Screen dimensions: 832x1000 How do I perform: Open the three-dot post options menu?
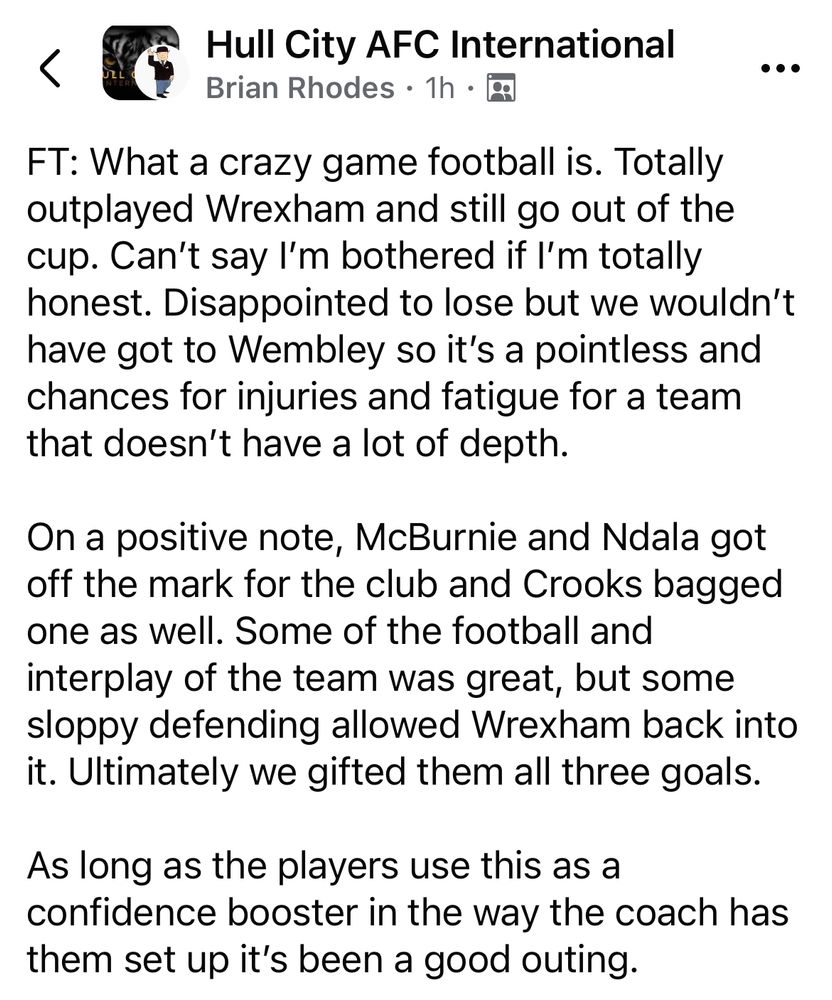pyautogui.click(x=780, y=68)
